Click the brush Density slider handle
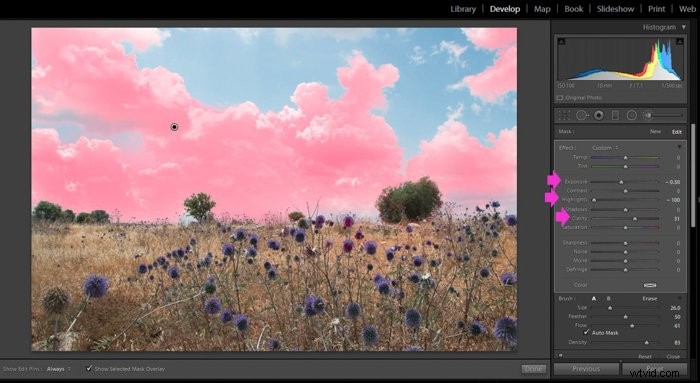Screen dimensions: 700x383 pyautogui.click(x=646, y=342)
